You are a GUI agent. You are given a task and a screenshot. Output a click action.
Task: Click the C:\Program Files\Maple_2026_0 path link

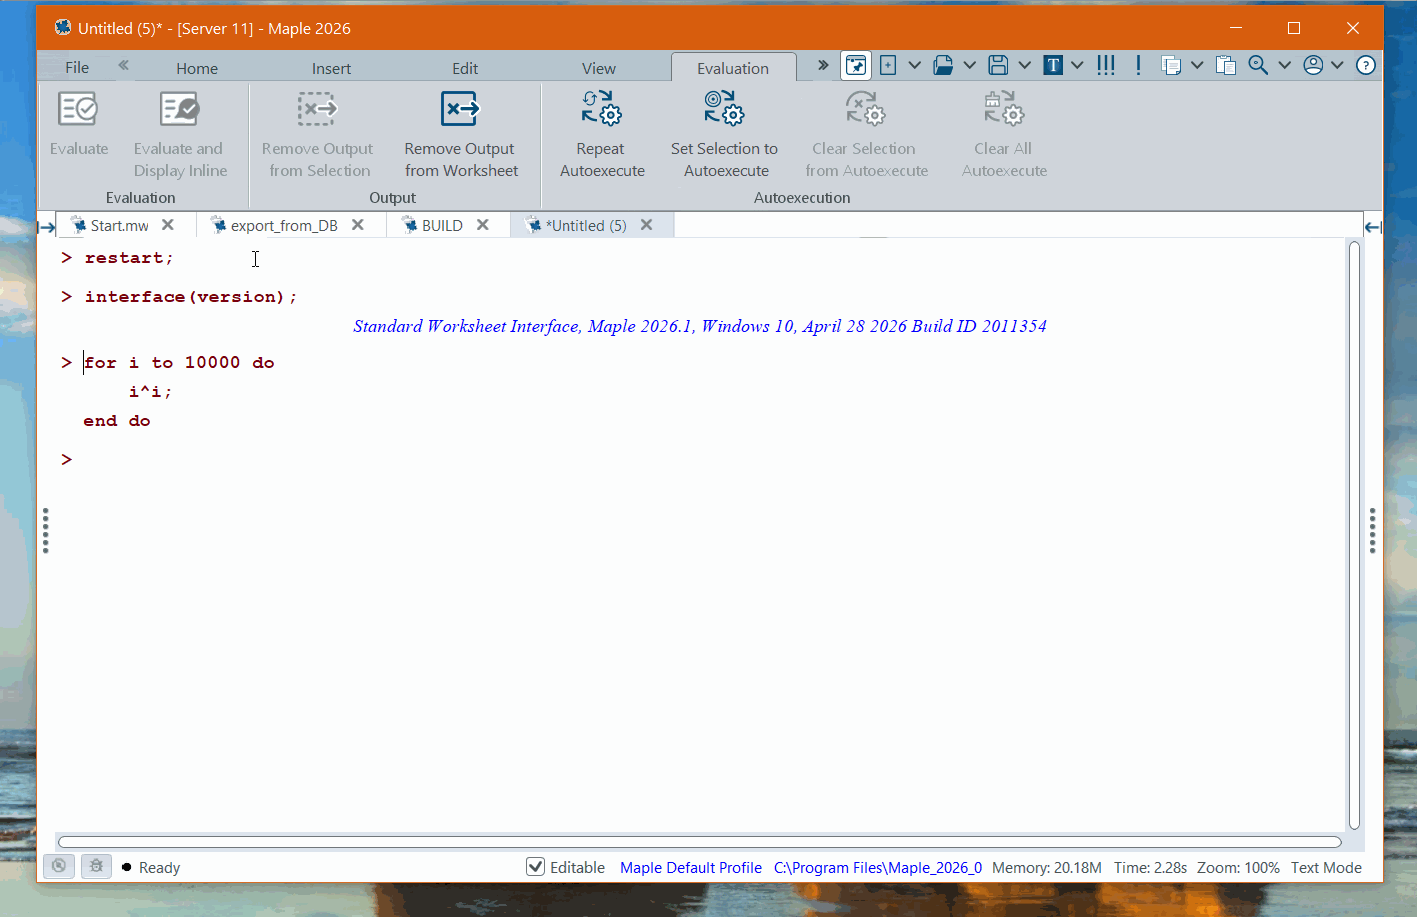[878, 868]
